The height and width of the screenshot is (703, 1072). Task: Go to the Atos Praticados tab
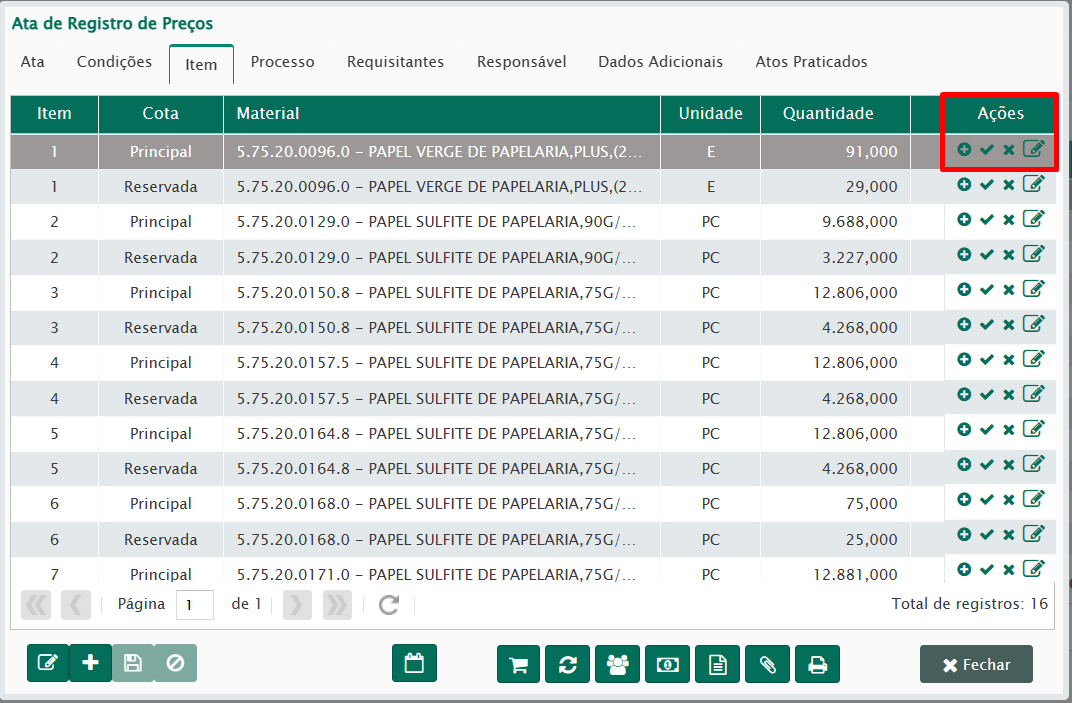coord(811,62)
